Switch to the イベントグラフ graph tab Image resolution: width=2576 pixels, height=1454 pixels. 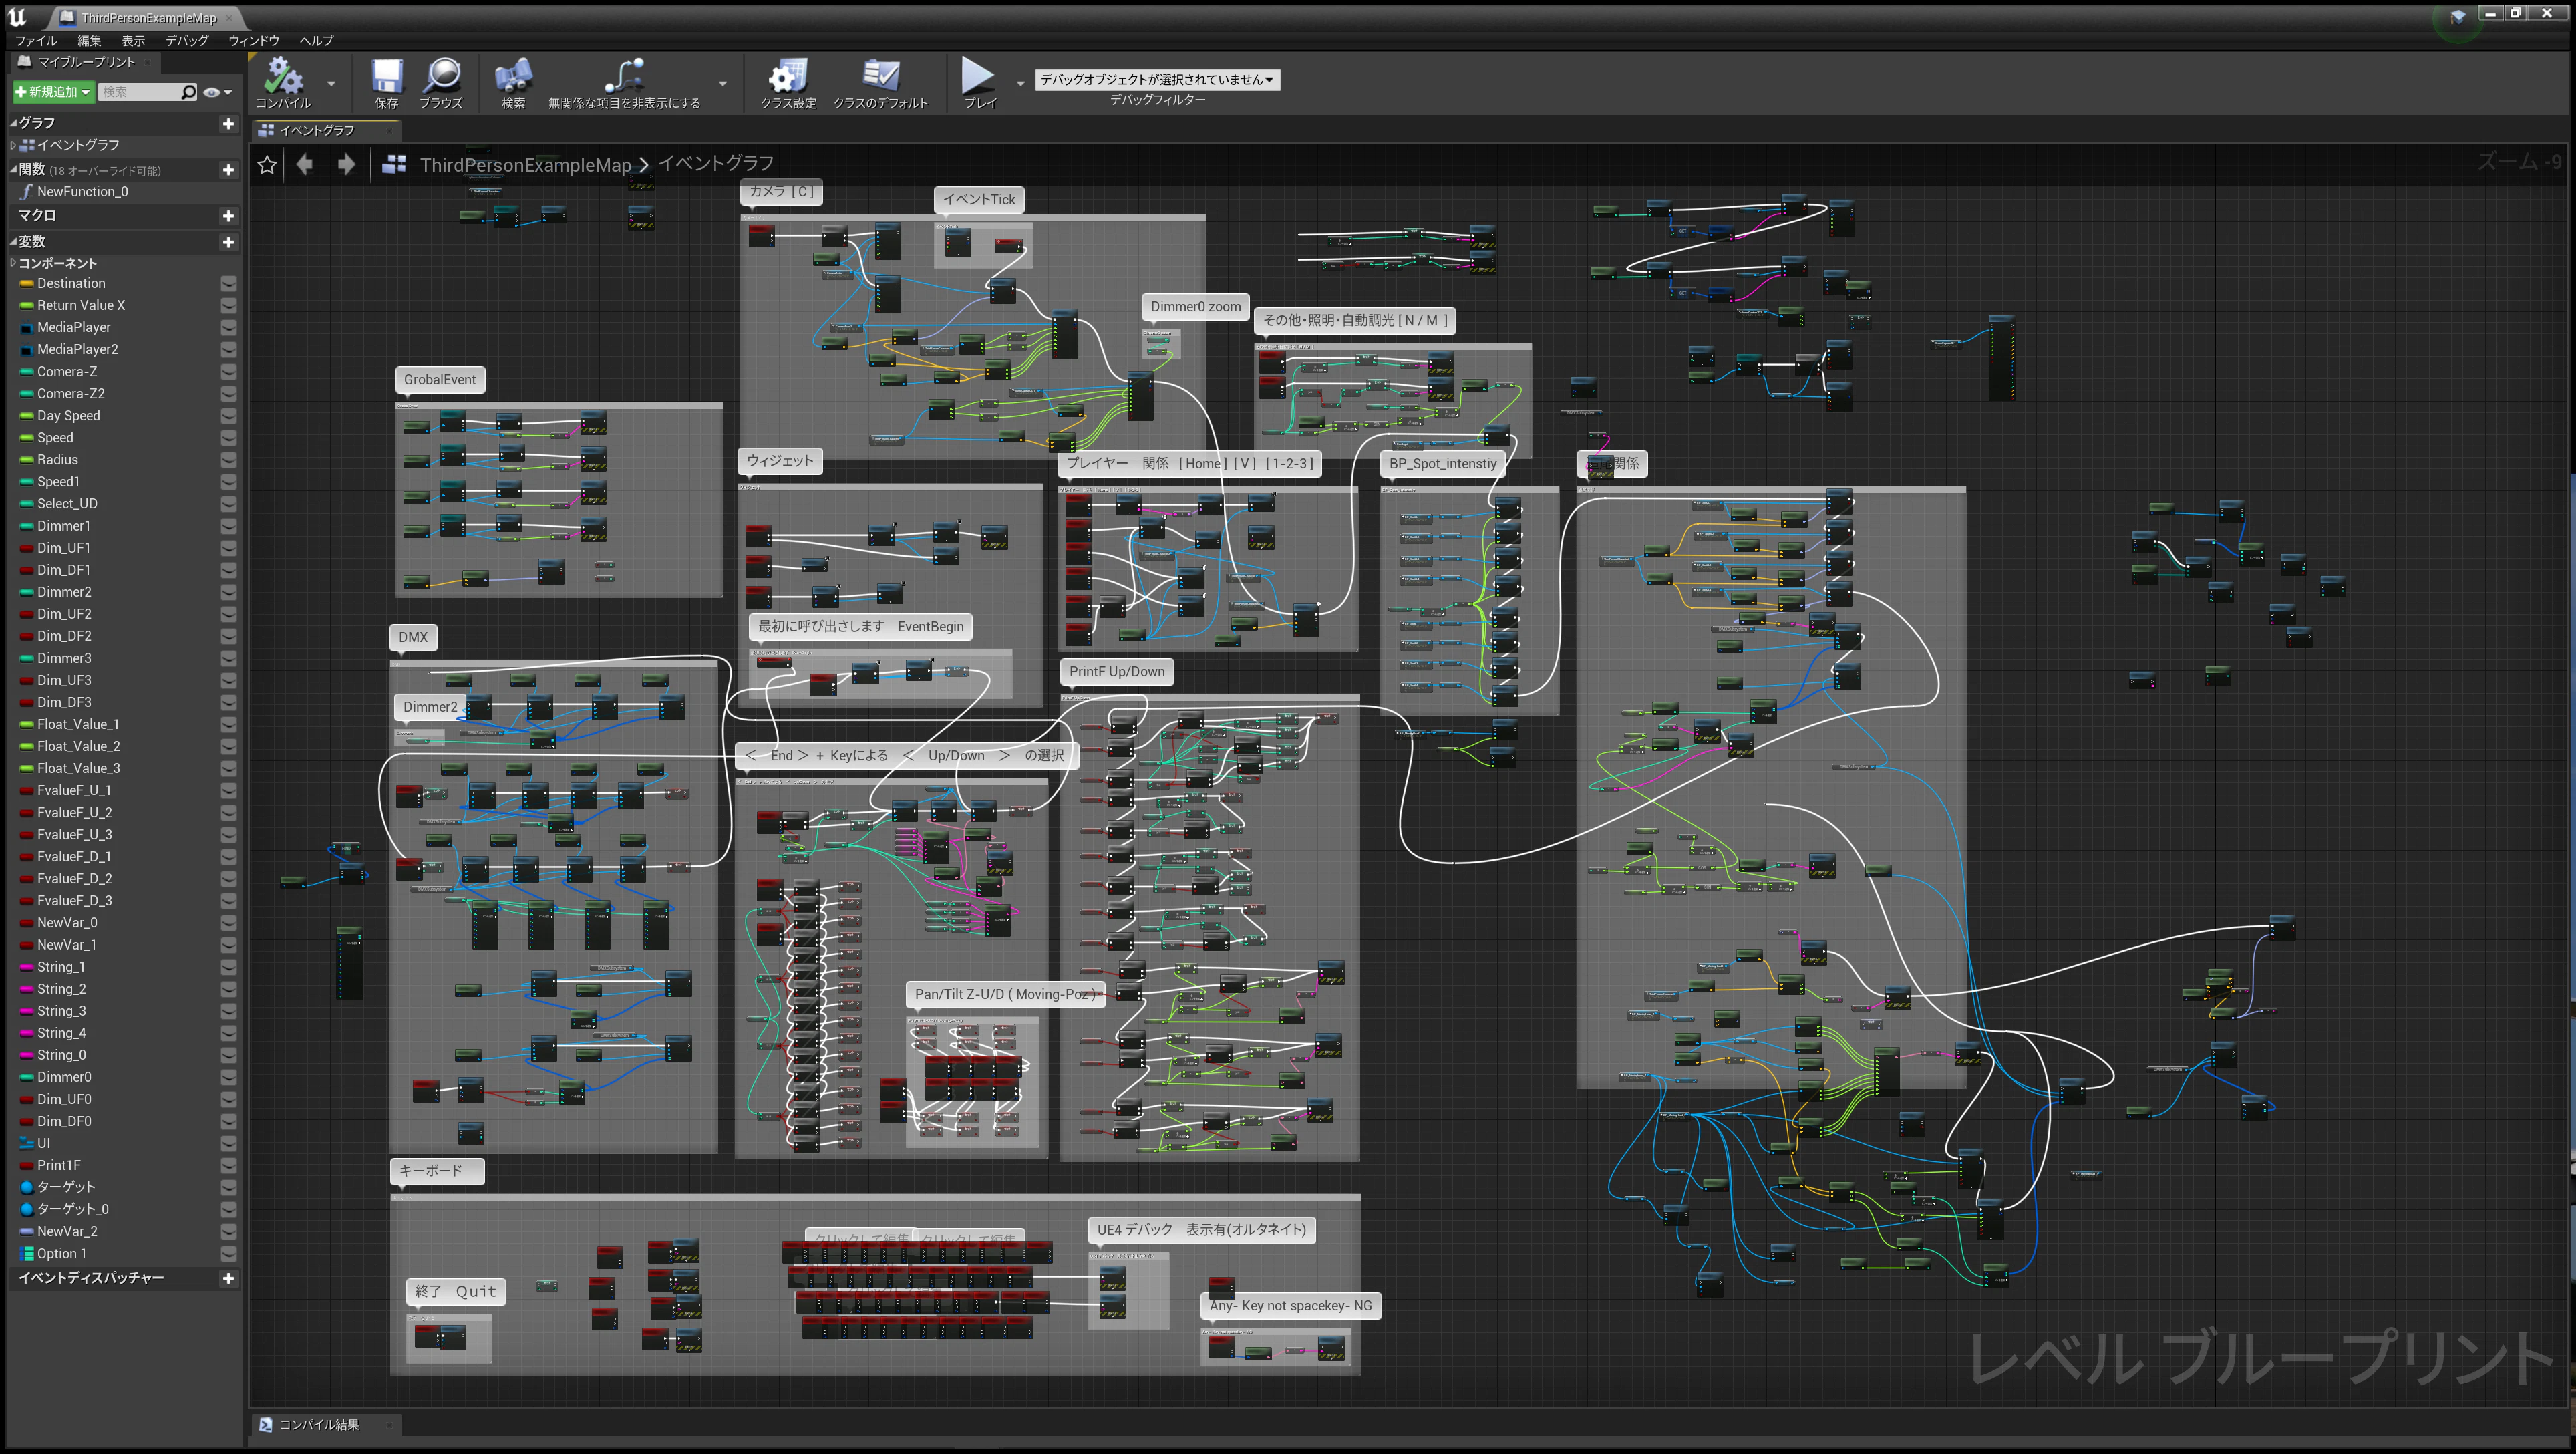coord(317,130)
